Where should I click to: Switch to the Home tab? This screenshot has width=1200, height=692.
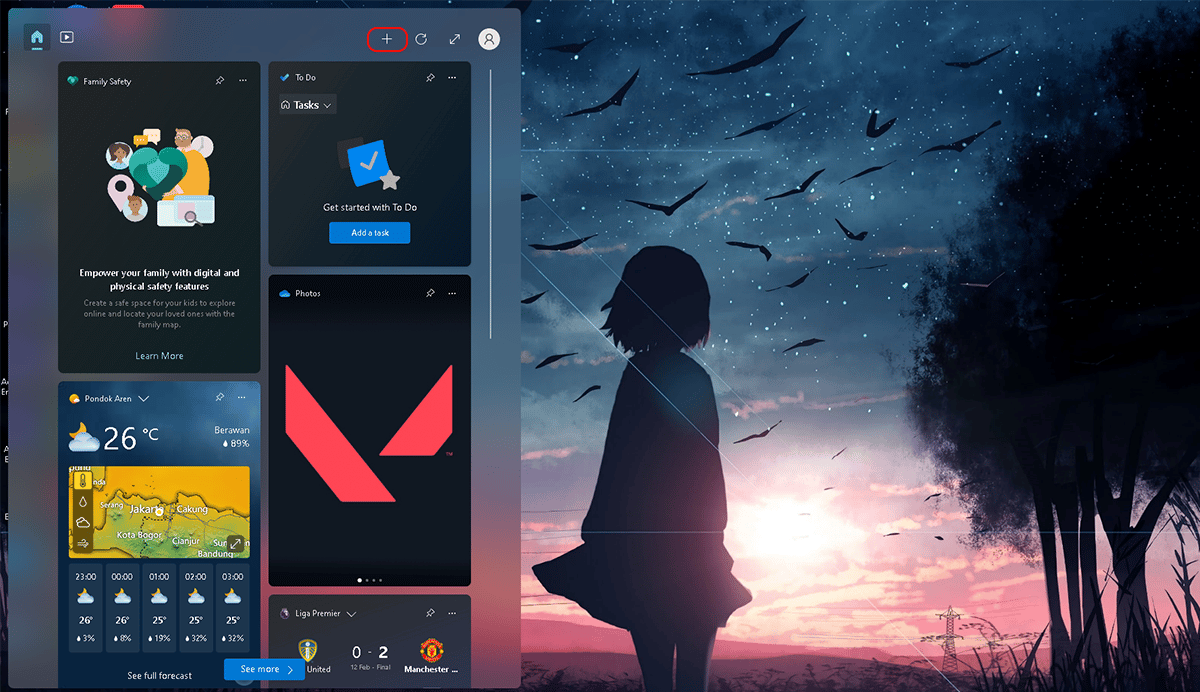(x=37, y=38)
